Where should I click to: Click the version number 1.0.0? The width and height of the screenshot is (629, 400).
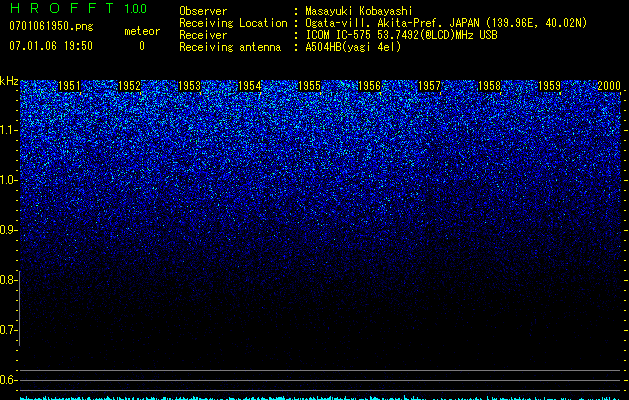pos(135,9)
